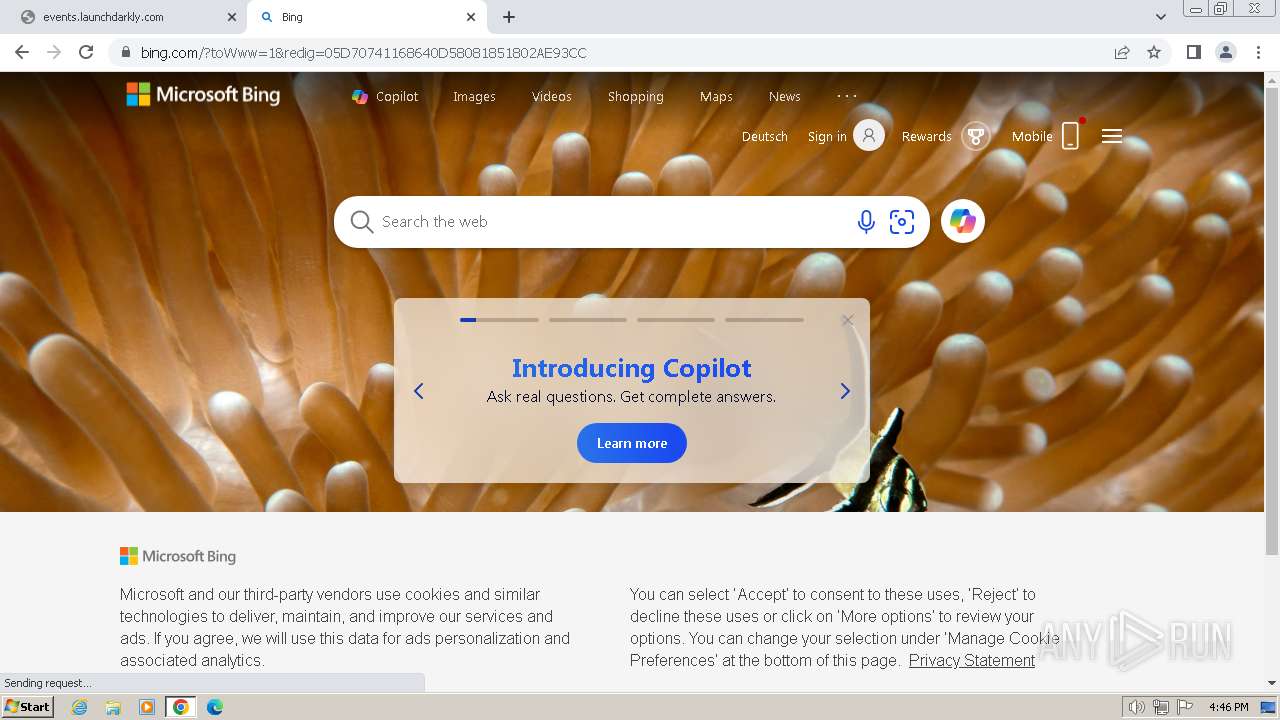Close the events.launchdarkly.com tab
Viewport: 1280px width, 720px height.
click(x=231, y=17)
